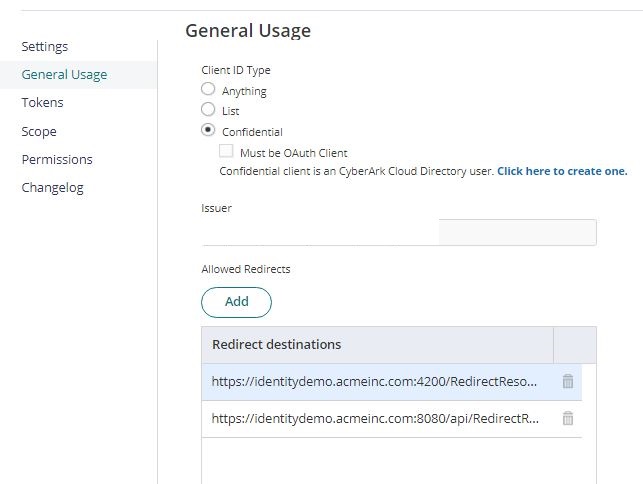The width and height of the screenshot is (643, 484).
Task: Delete the port 4200 redirect entry
Action: (568, 381)
